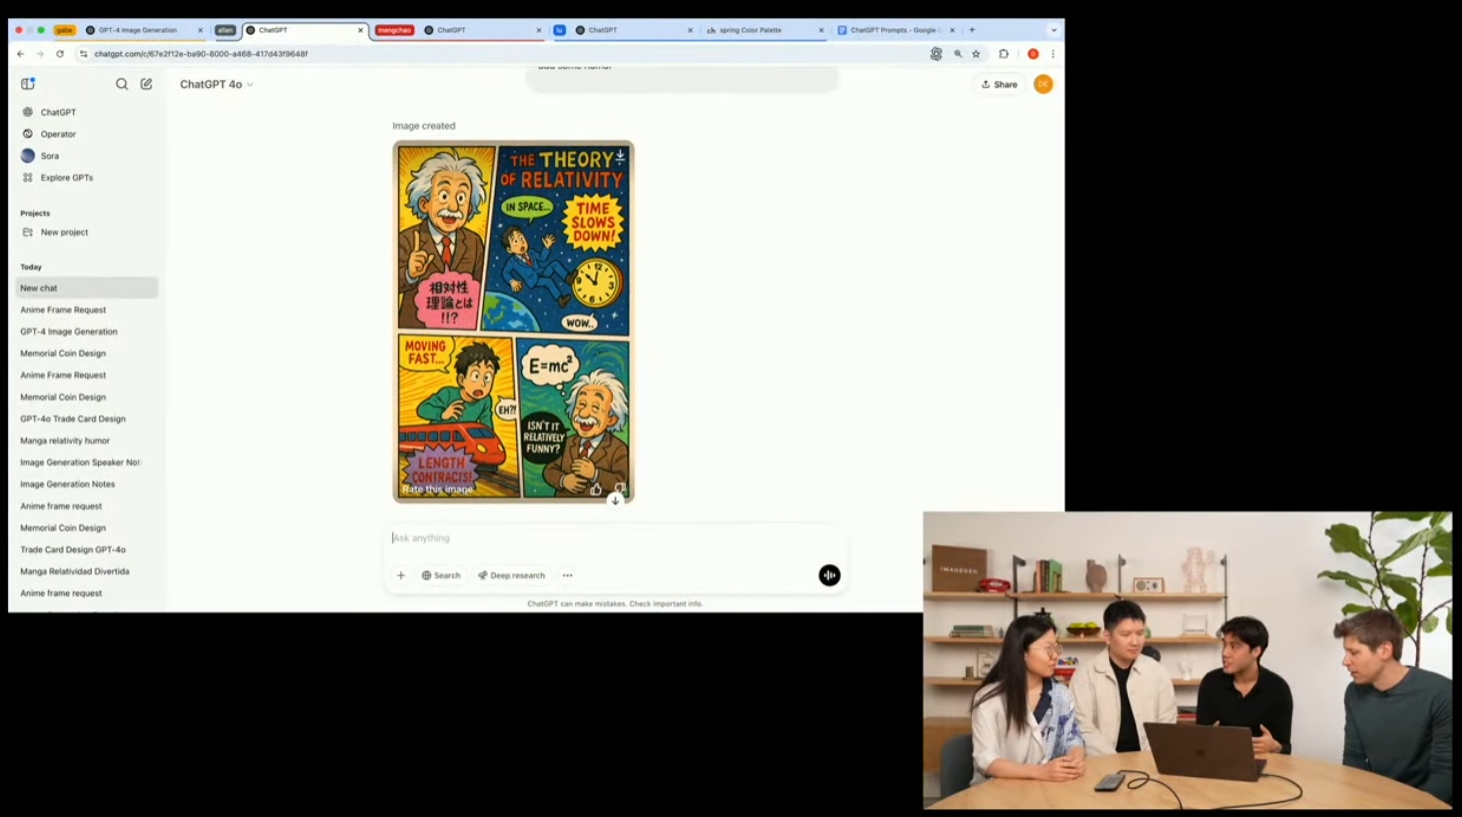Select the mengchao tab group label
Screen dimensions: 1462x817
pyautogui.click(x=394, y=30)
